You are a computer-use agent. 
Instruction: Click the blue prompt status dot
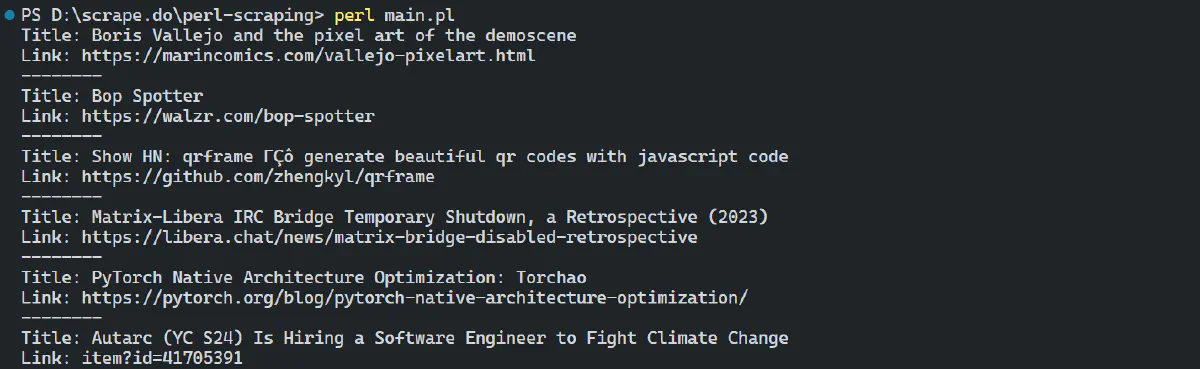point(9,16)
